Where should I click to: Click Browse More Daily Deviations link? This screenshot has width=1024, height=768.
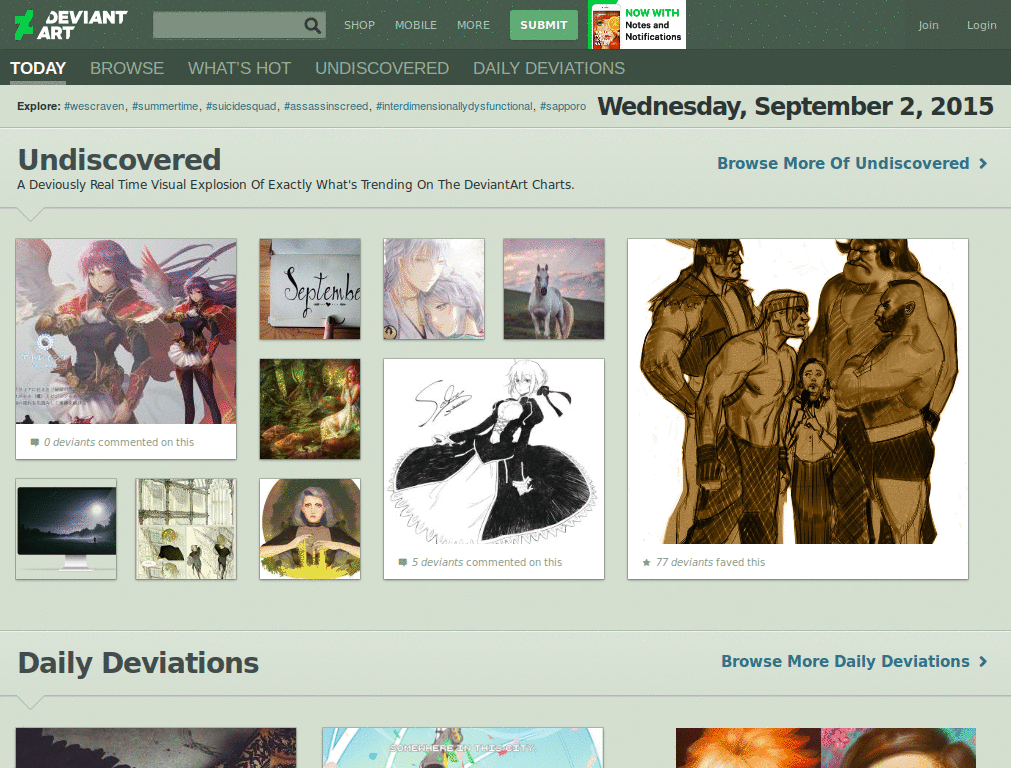point(845,662)
